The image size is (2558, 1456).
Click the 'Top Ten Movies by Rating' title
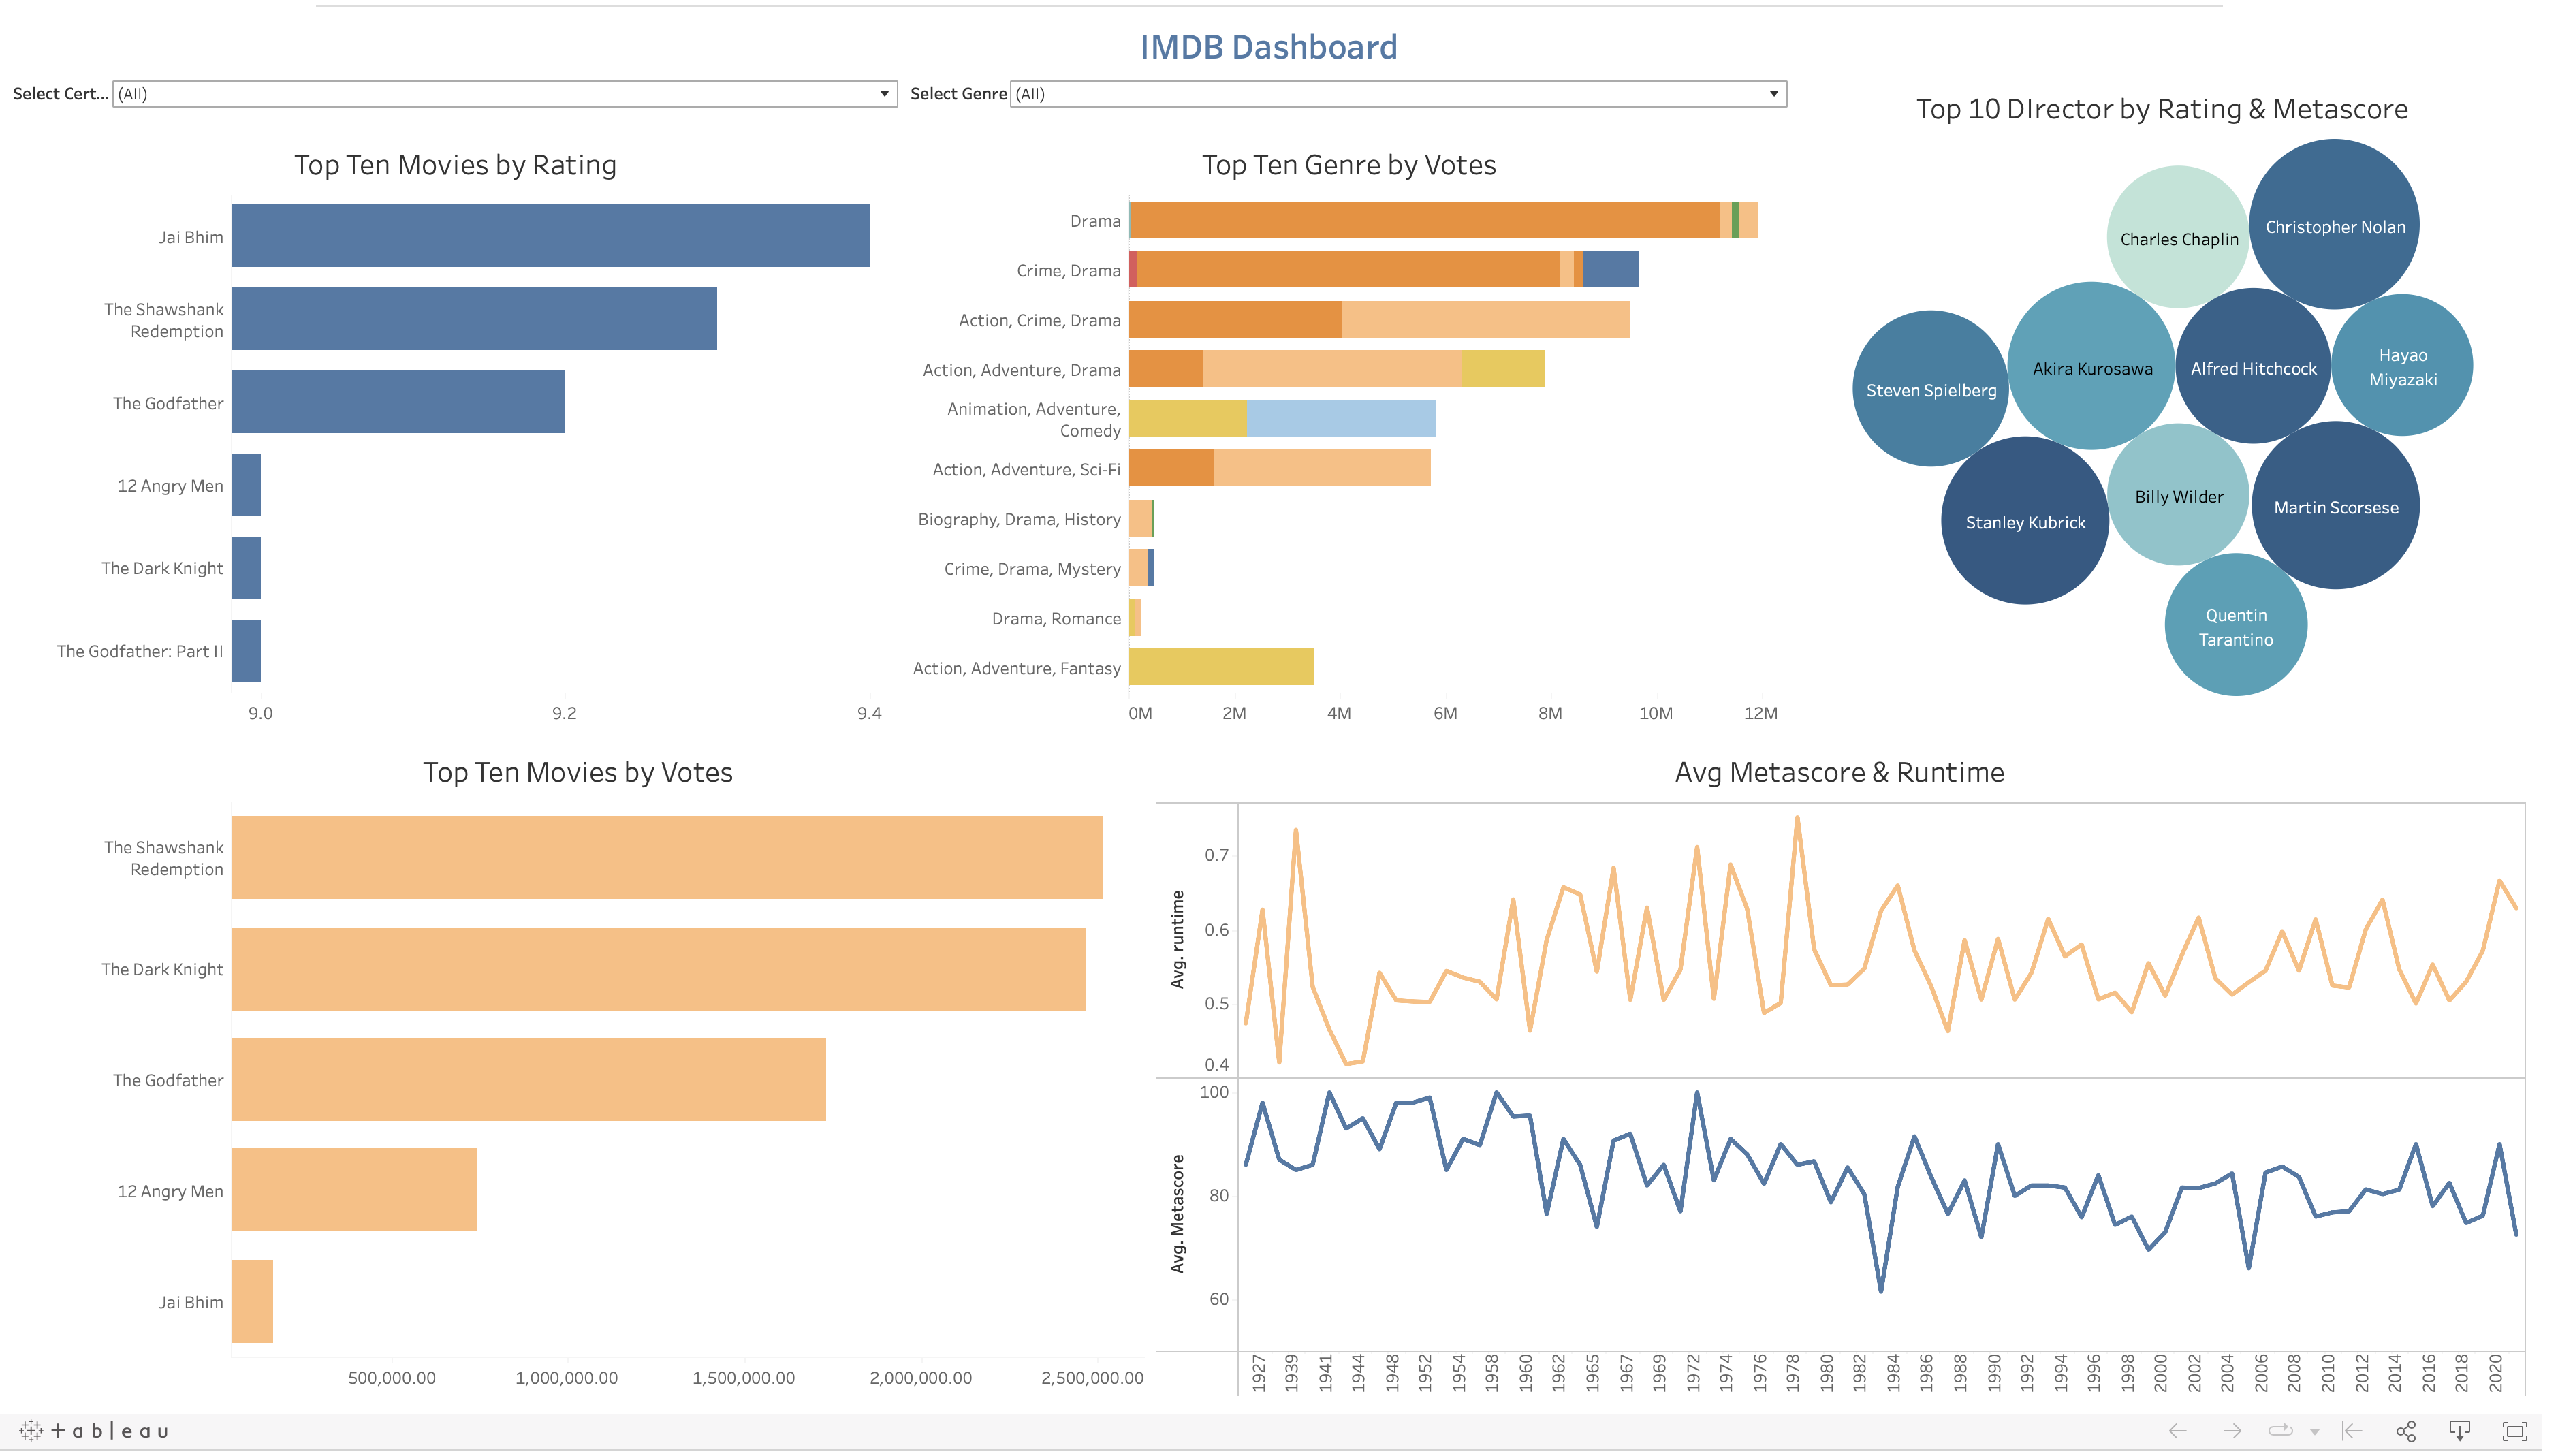455,165
